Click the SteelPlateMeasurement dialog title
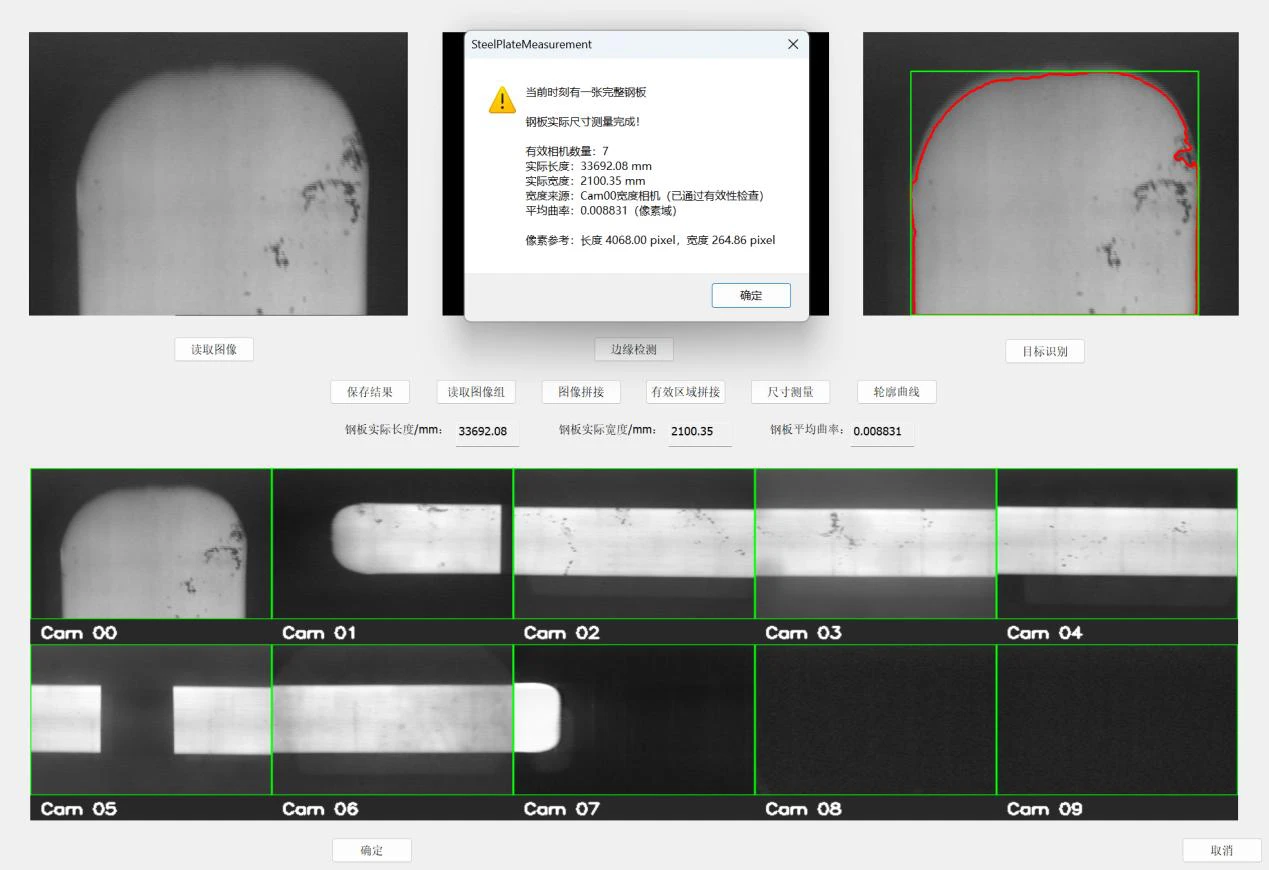The image size is (1269, 870). [x=531, y=44]
